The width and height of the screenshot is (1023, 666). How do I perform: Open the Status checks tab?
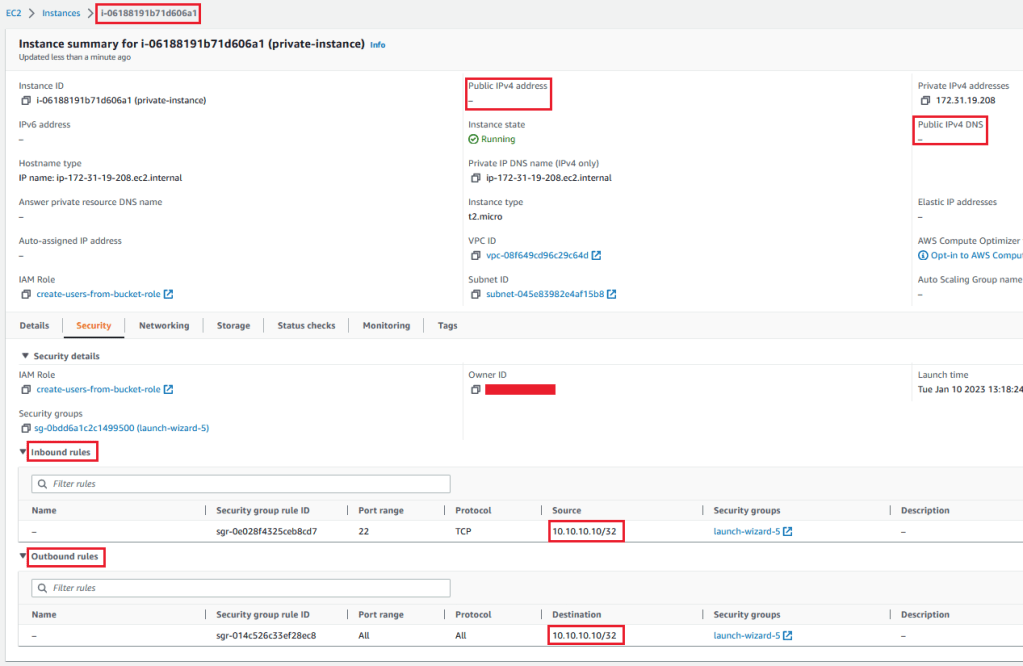pyautogui.click(x=306, y=326)
